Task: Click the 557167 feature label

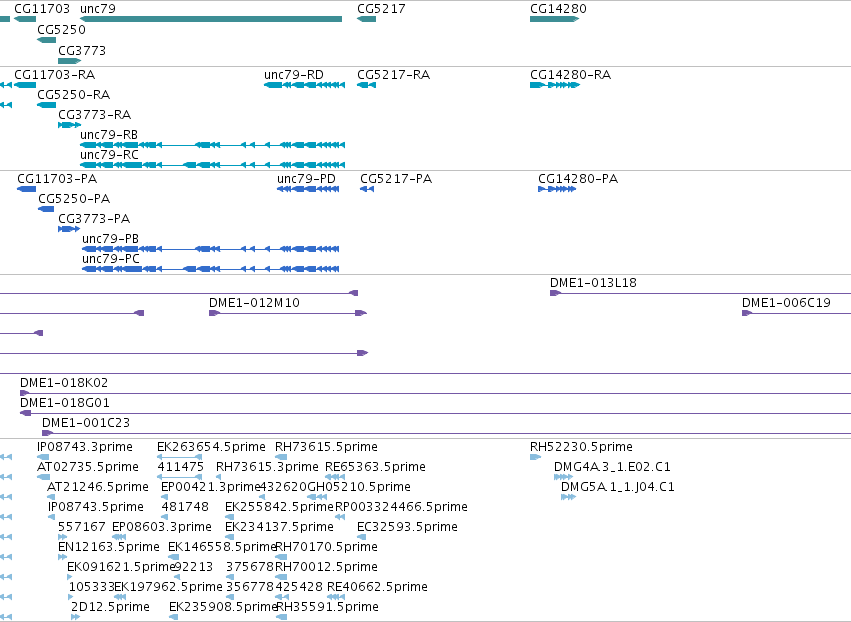Action: (82, 527)
